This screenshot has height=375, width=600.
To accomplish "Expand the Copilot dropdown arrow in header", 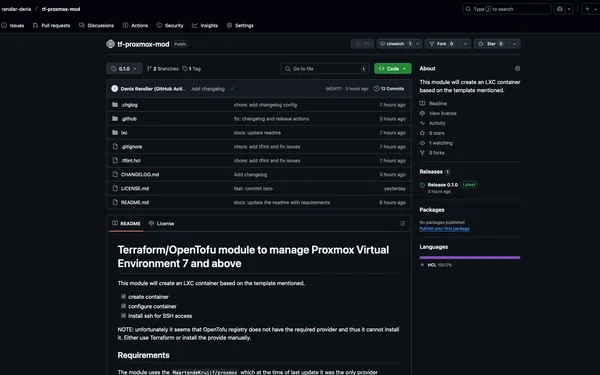I will point(569,9).
